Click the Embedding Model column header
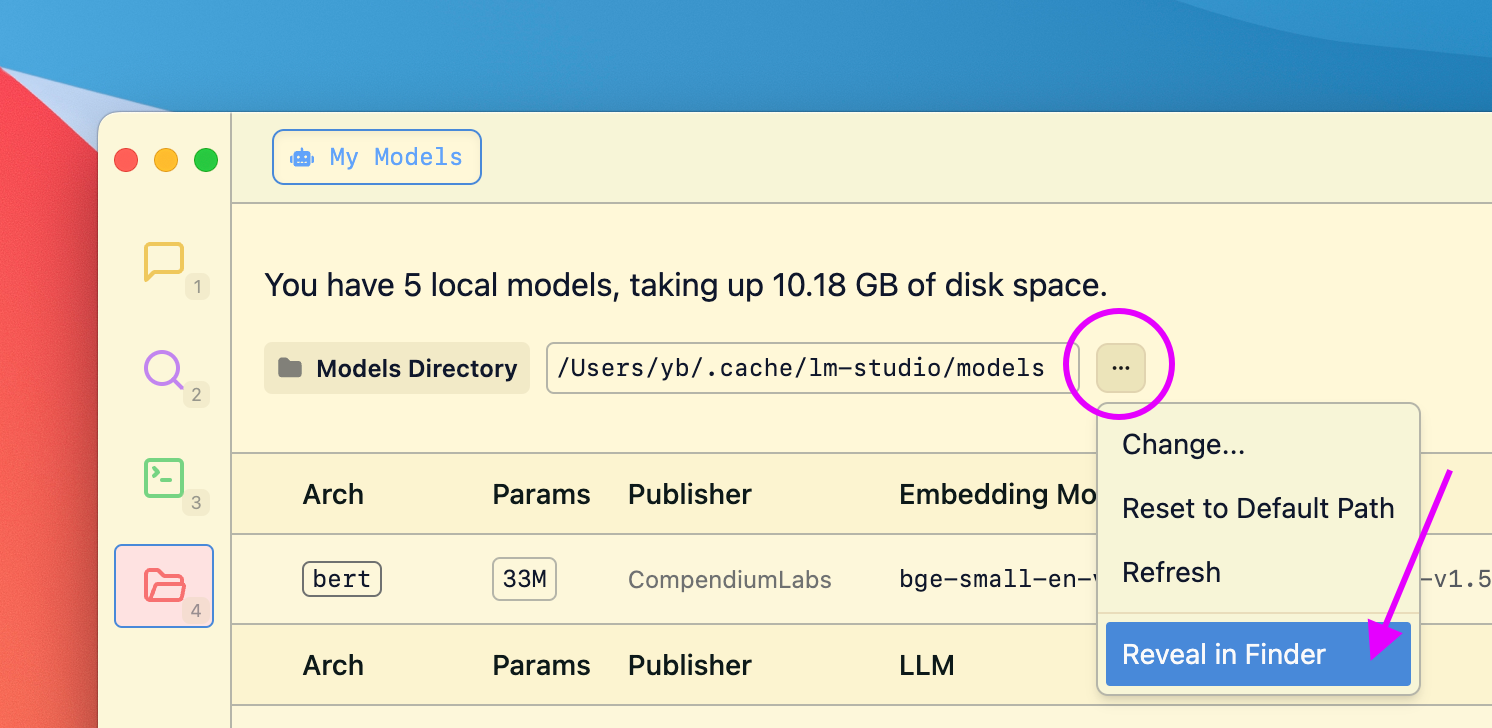The width and height of the screenshot is (1492, 728). [995, 494]
